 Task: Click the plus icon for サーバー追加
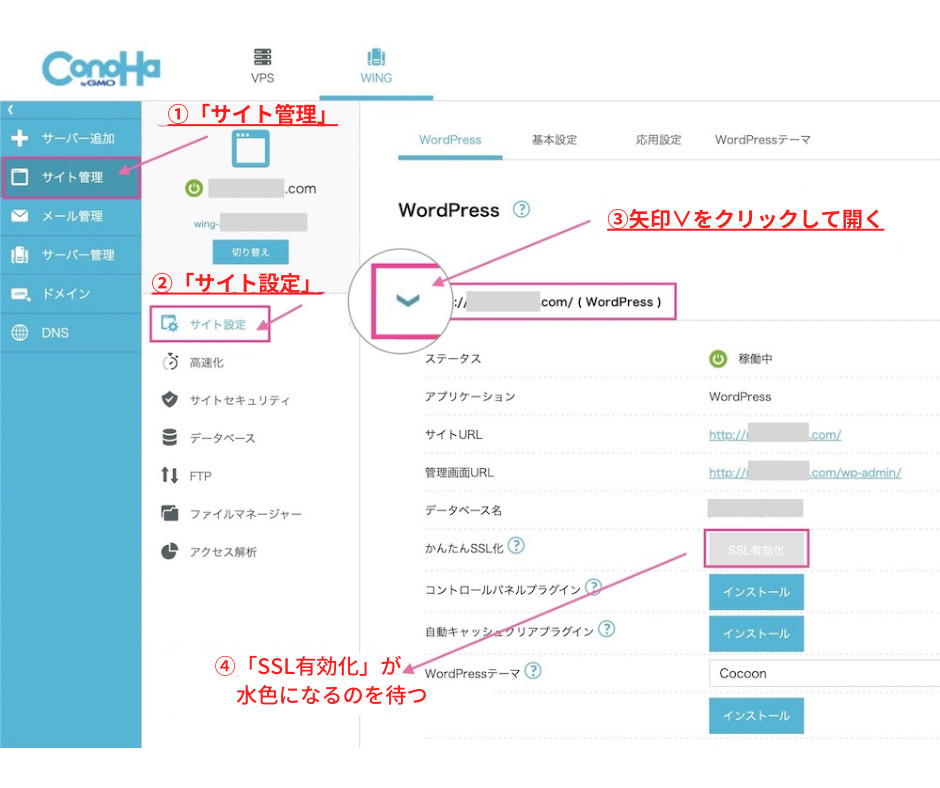pos(20,138)
